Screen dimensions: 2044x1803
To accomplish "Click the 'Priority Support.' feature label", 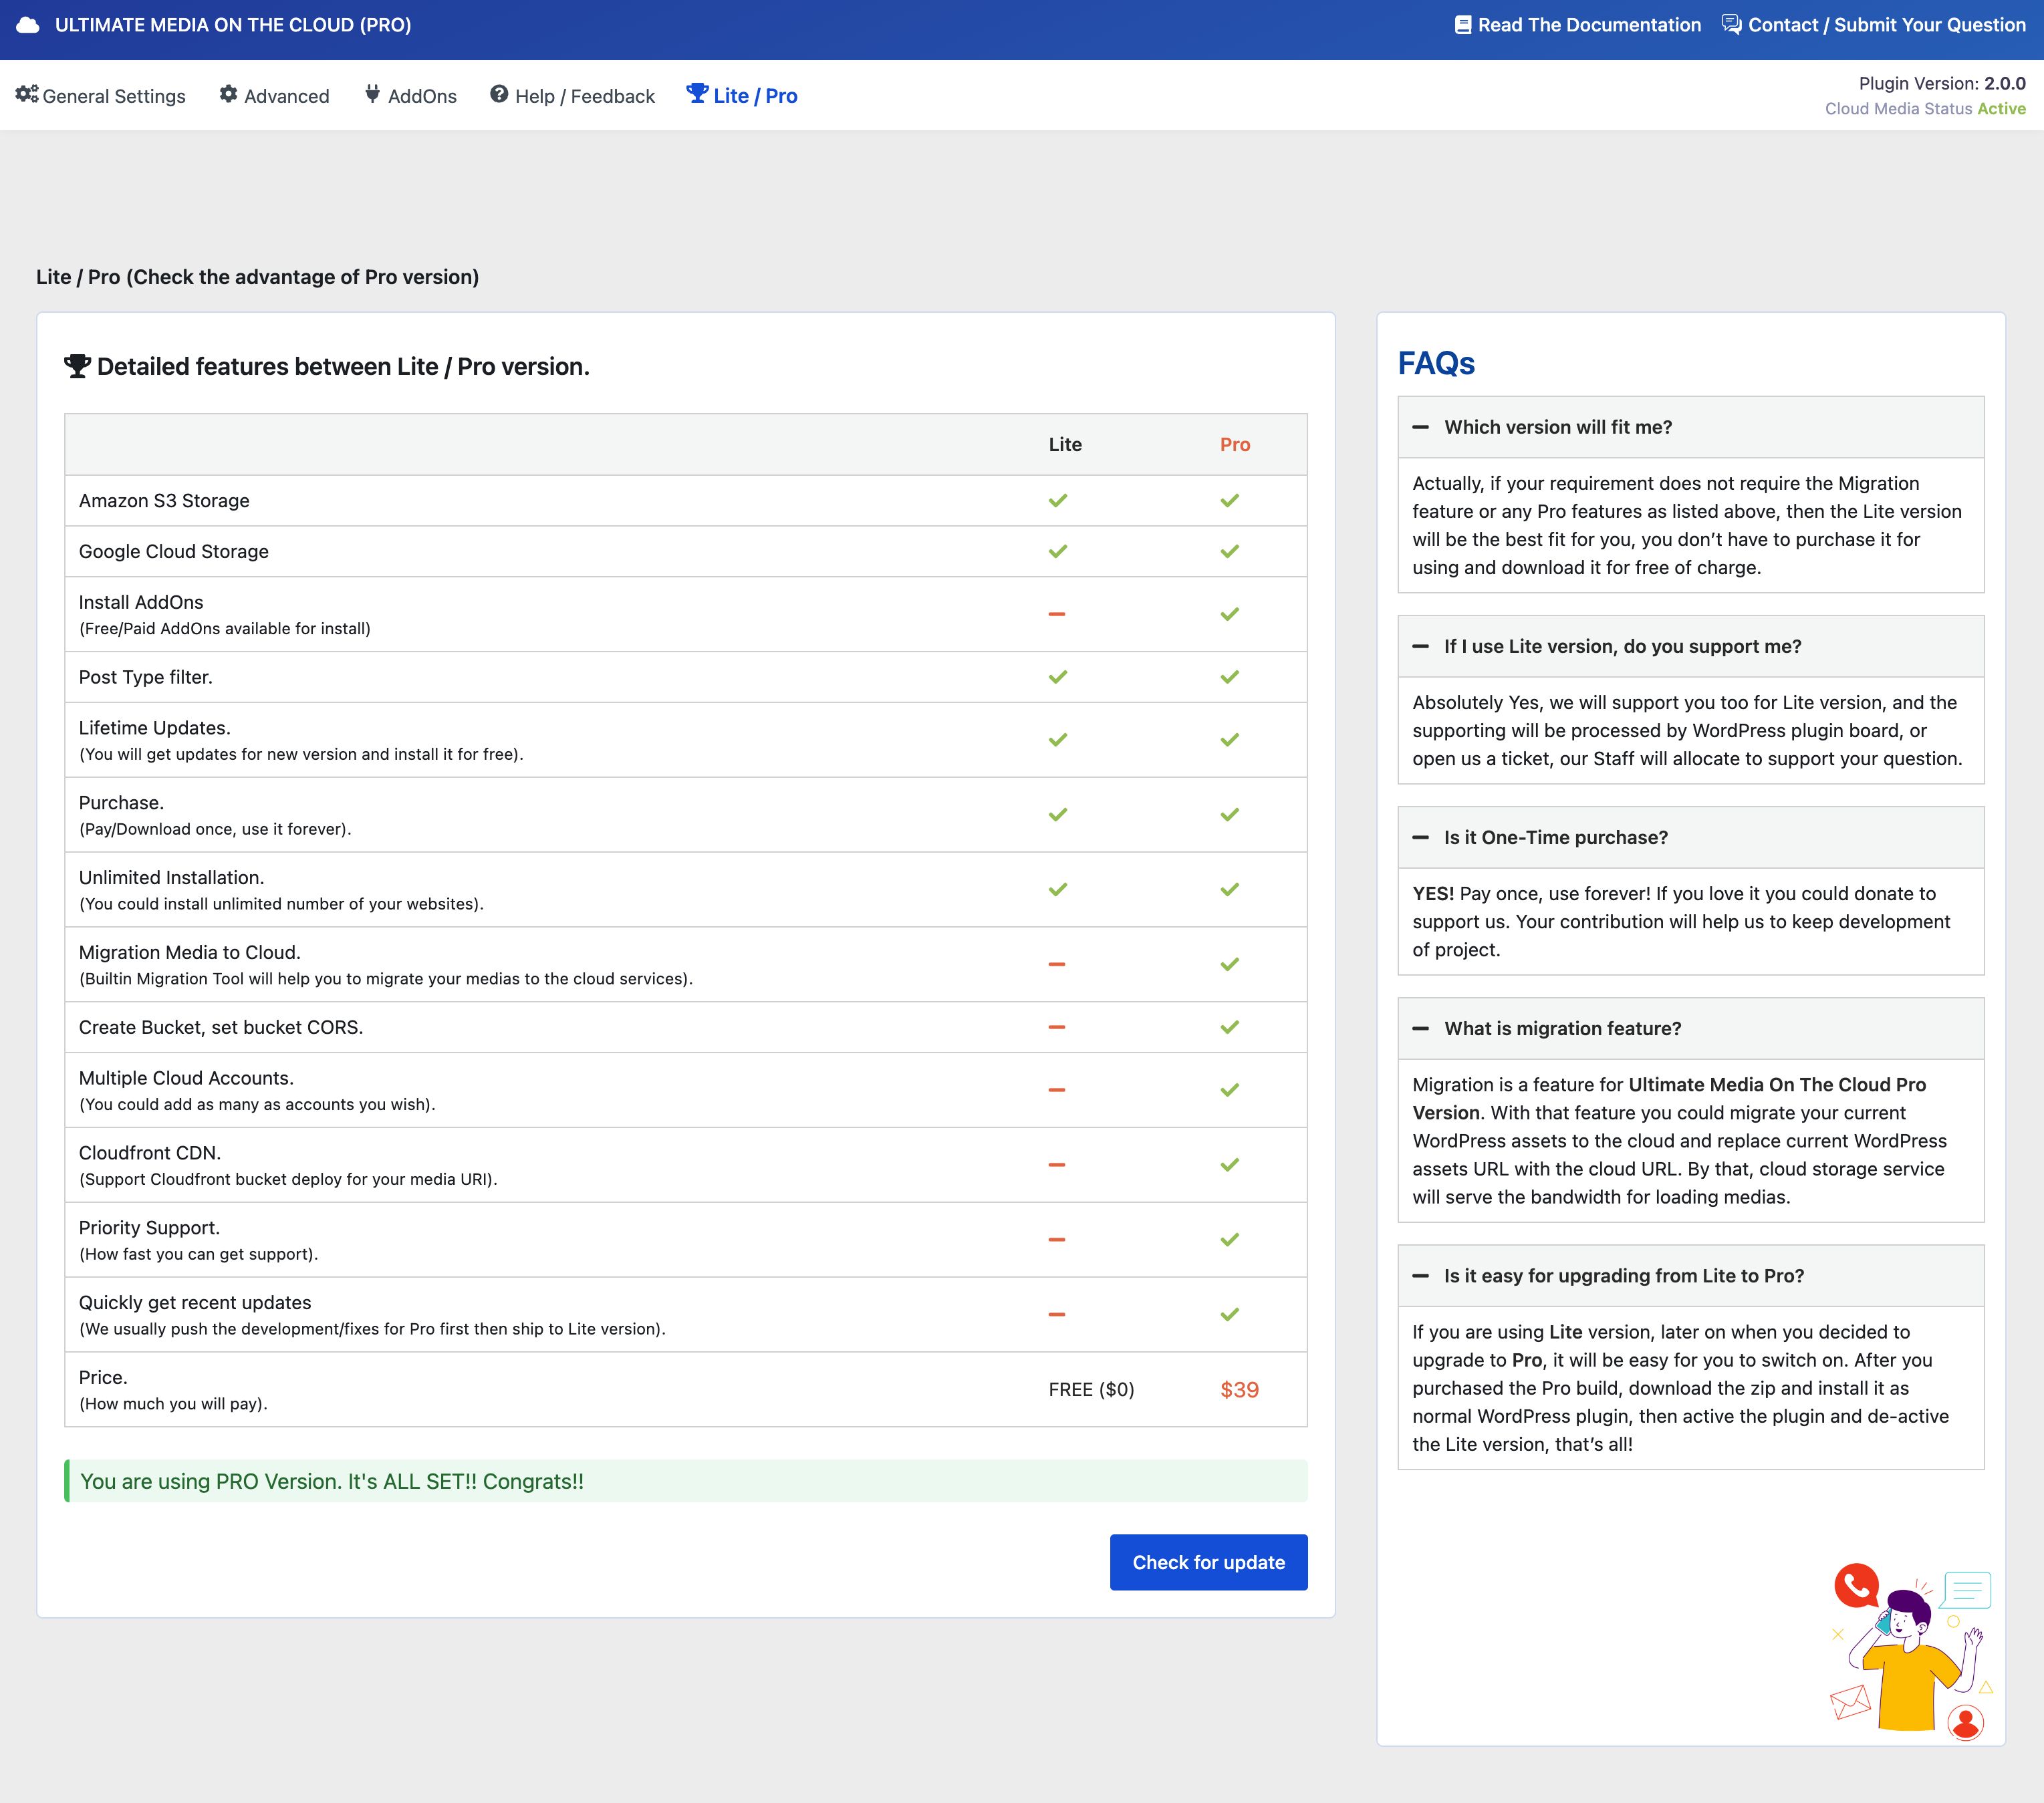I will [149, 1227].
